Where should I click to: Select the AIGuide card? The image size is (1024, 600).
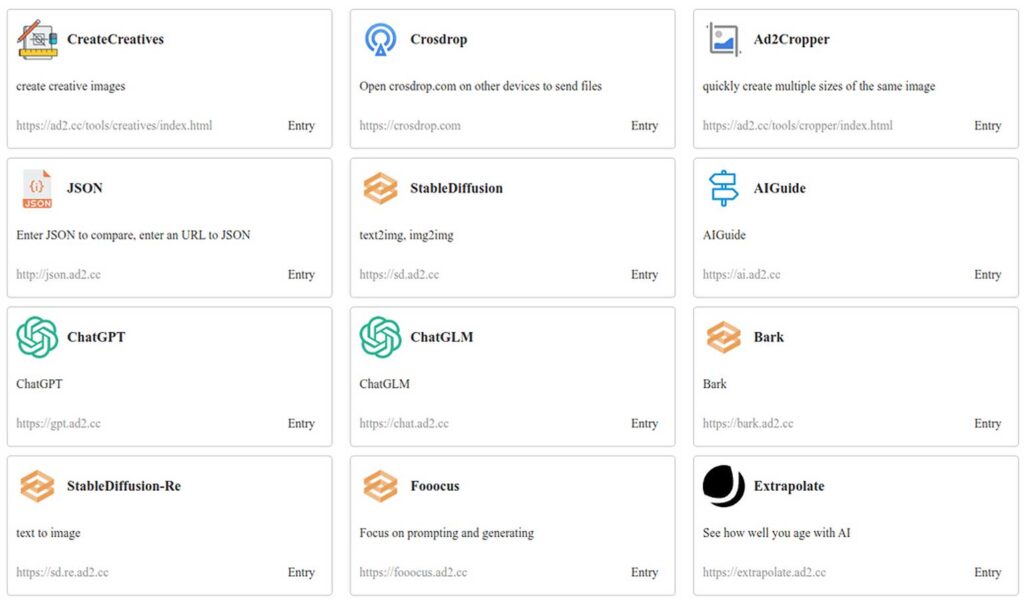pos(855,225)
